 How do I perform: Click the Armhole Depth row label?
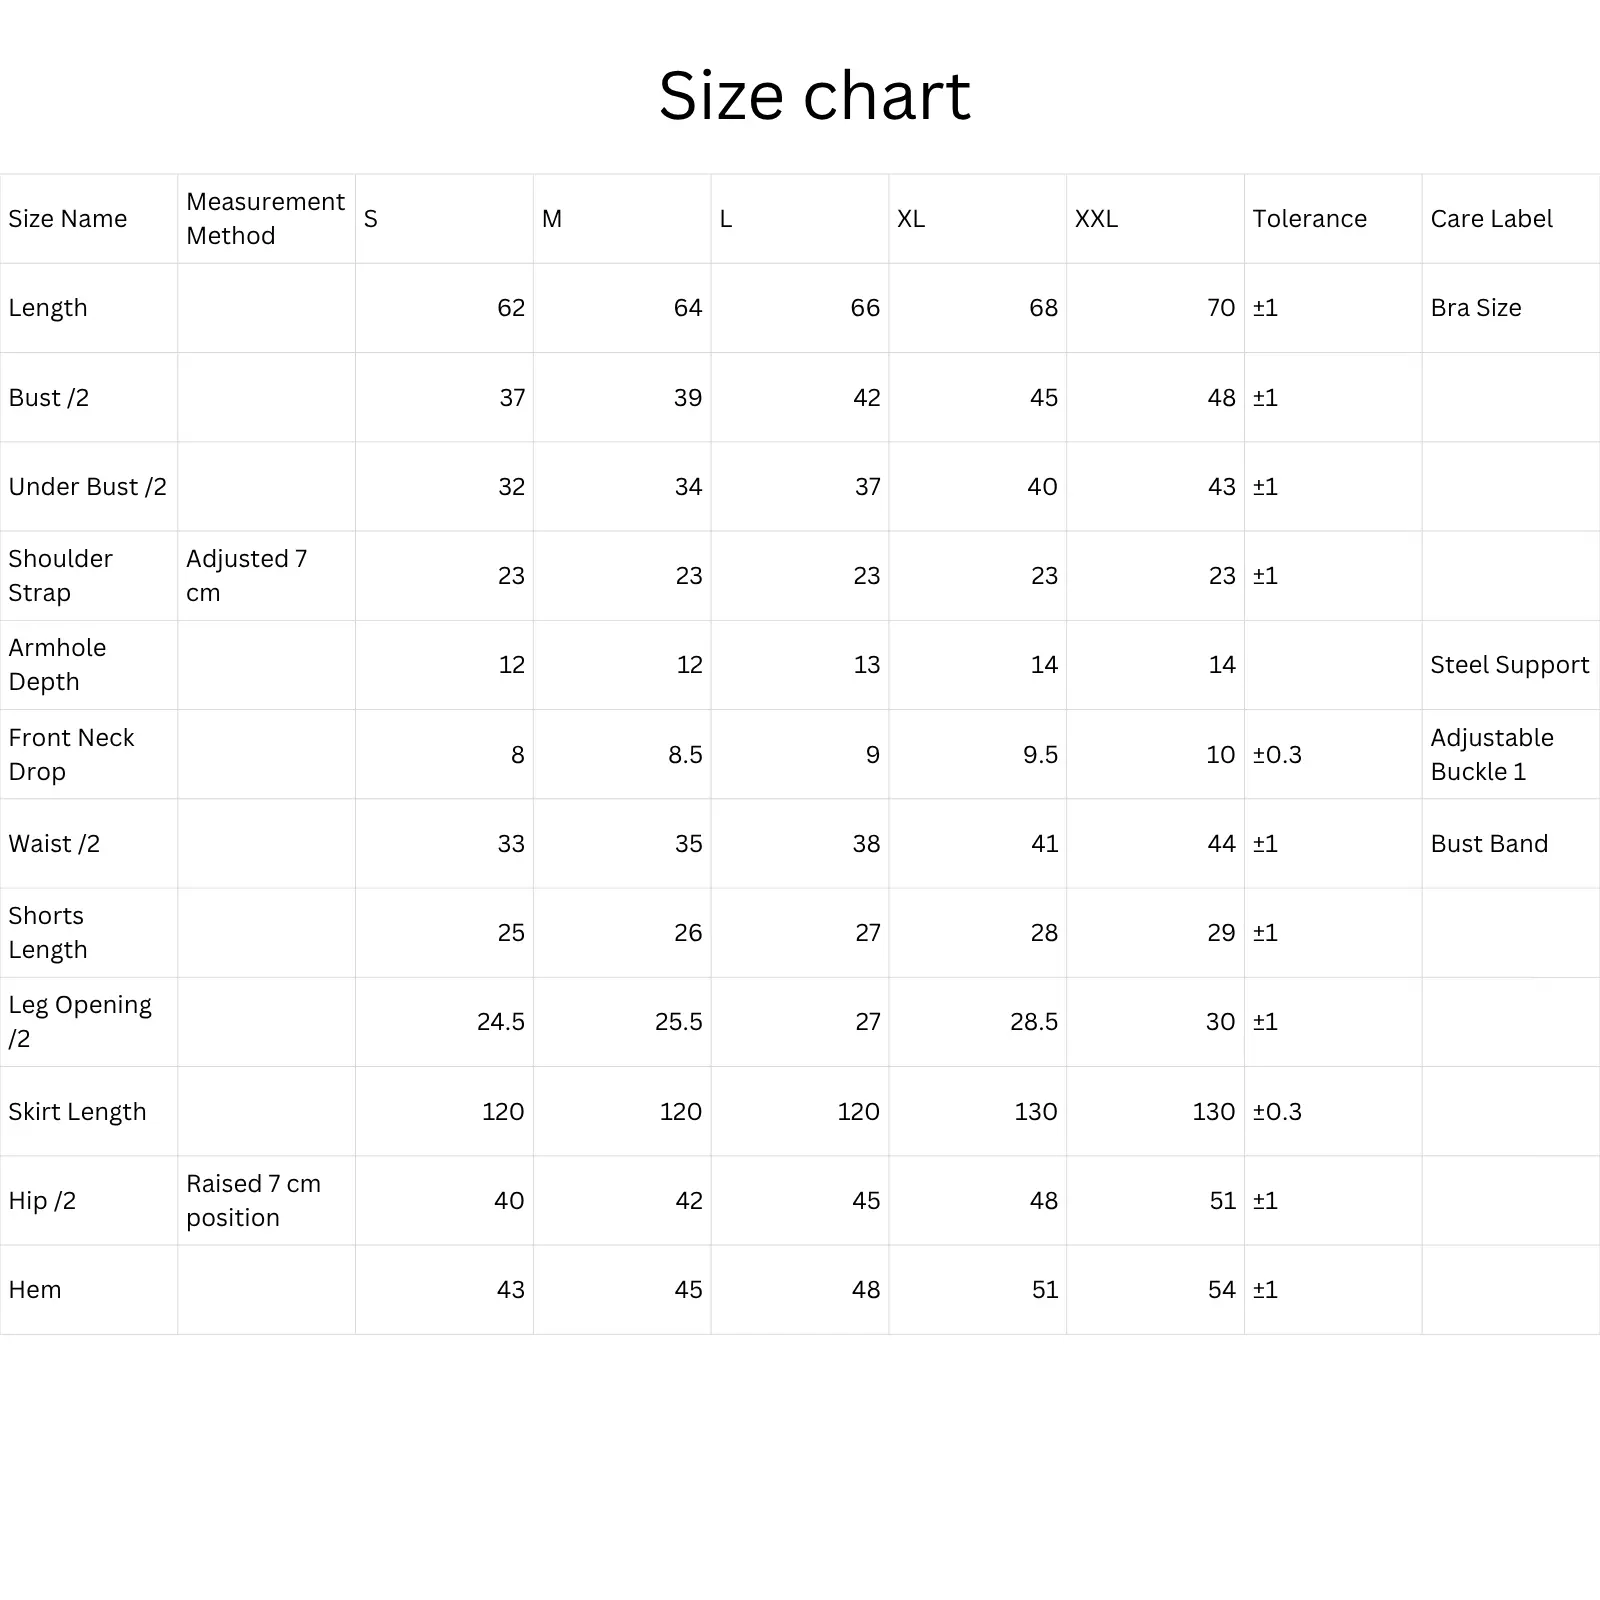[57, 665]
